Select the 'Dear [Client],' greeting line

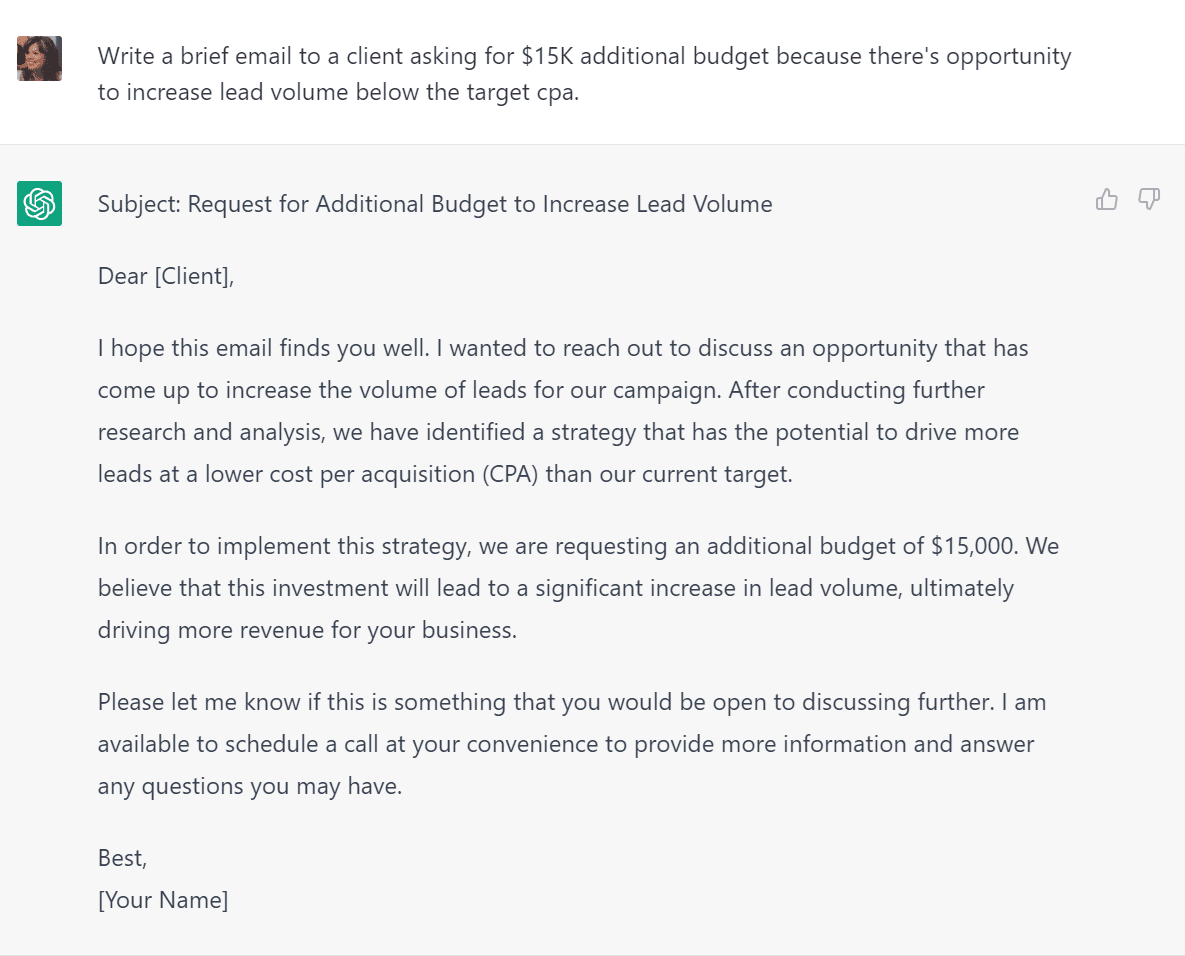click(x=166, y=276)
